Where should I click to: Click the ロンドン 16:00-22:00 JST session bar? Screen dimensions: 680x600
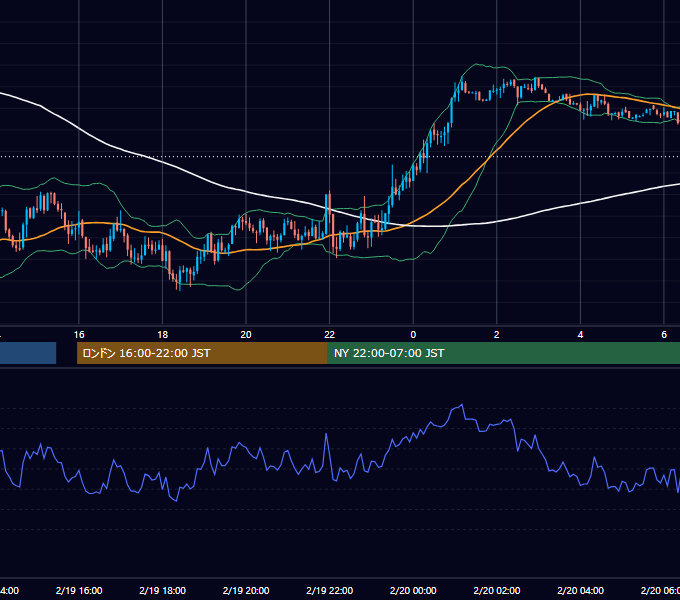[202, 353]
